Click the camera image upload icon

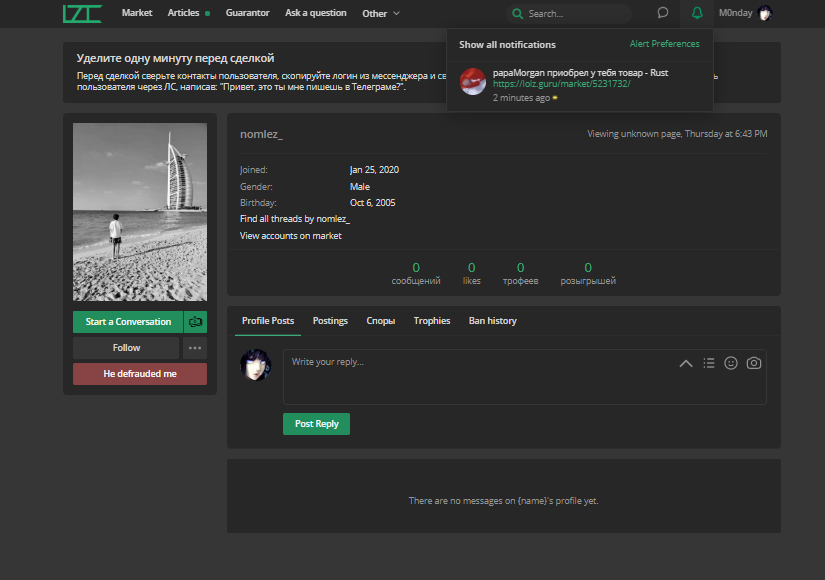pyautogui.click(x=754, y=363)
